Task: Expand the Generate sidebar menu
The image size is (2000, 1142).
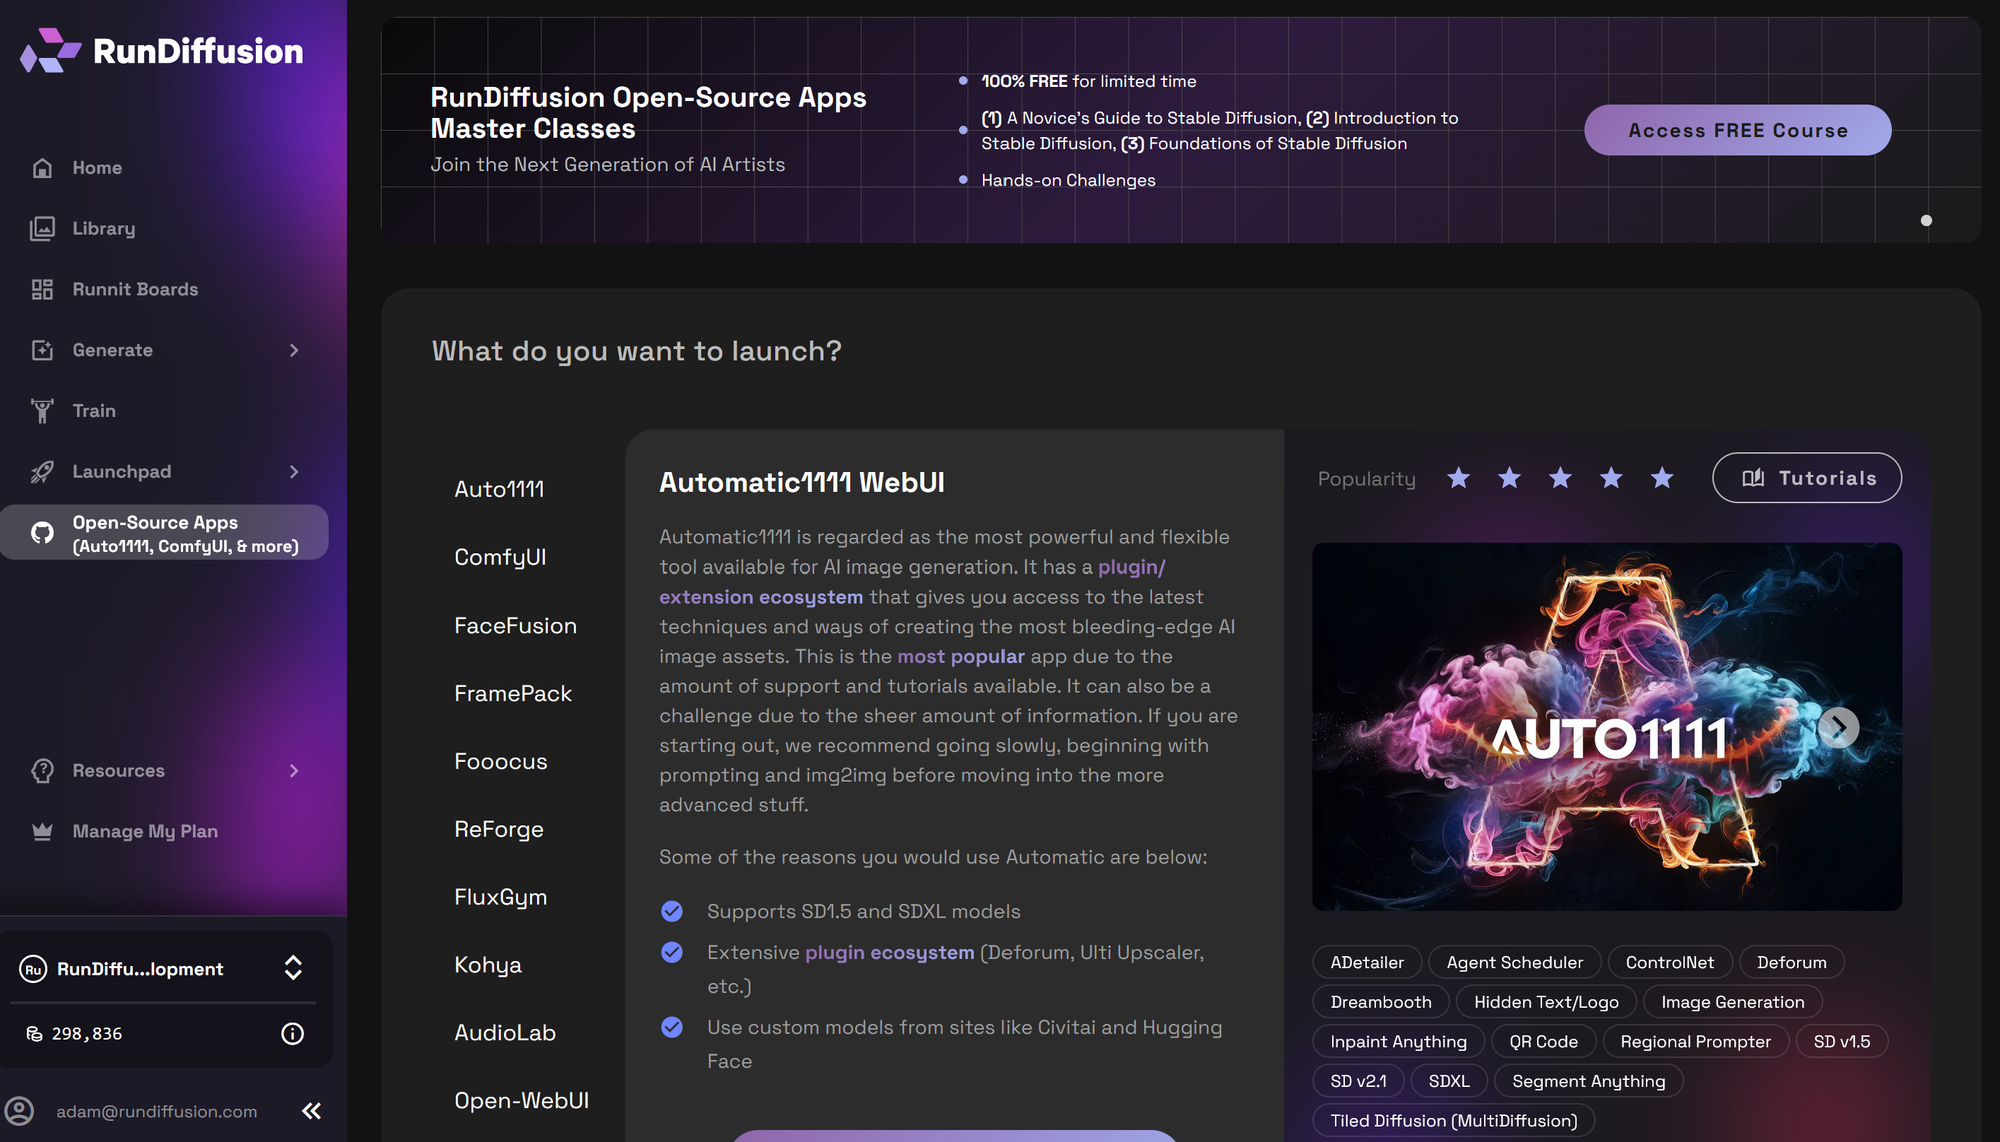Action: click(293, 350)
